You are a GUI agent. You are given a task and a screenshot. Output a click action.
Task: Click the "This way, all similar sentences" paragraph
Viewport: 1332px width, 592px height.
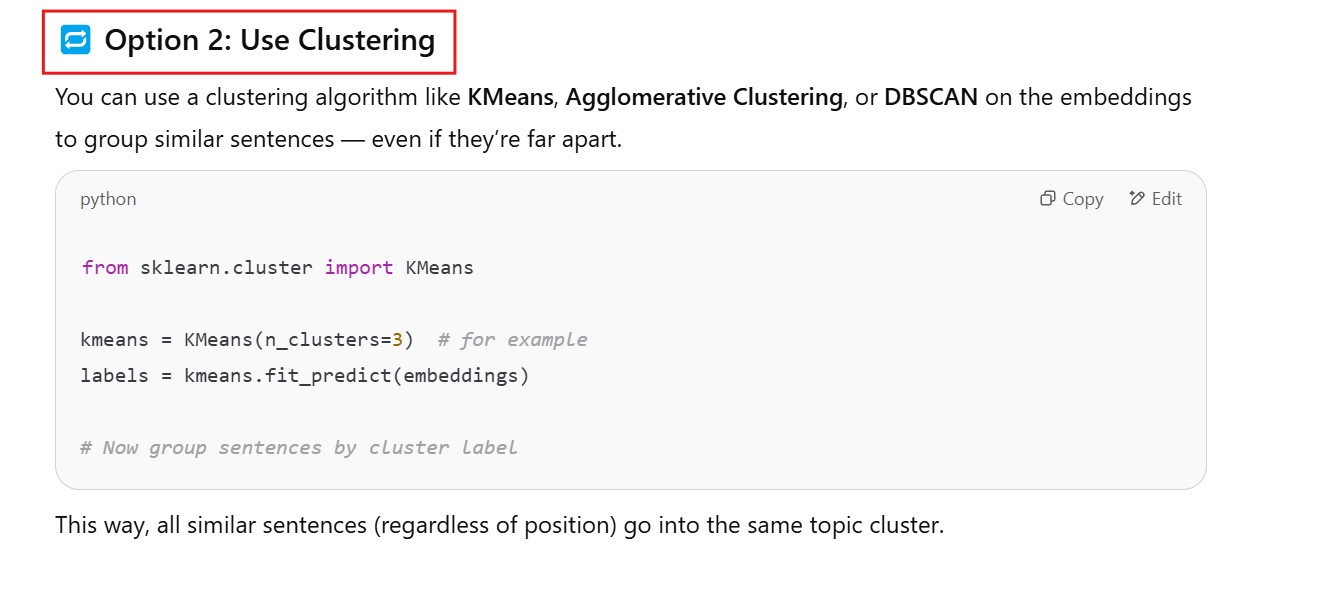click(x=499, y=525)
